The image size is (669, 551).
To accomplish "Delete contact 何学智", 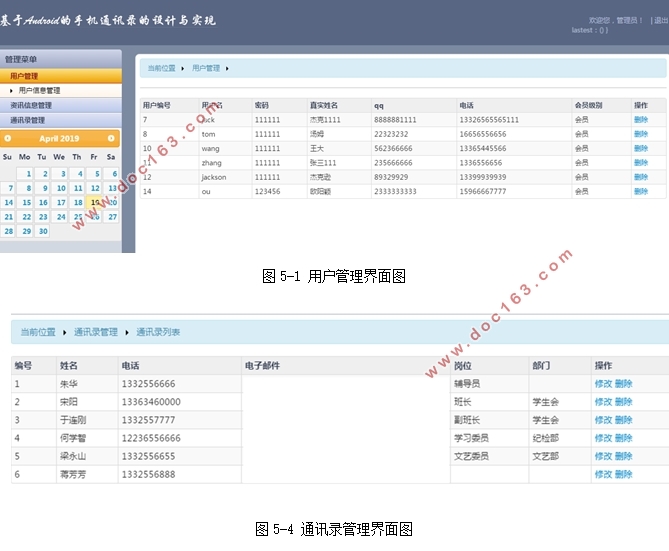I will pyautogui.click(x=623, y=438).
